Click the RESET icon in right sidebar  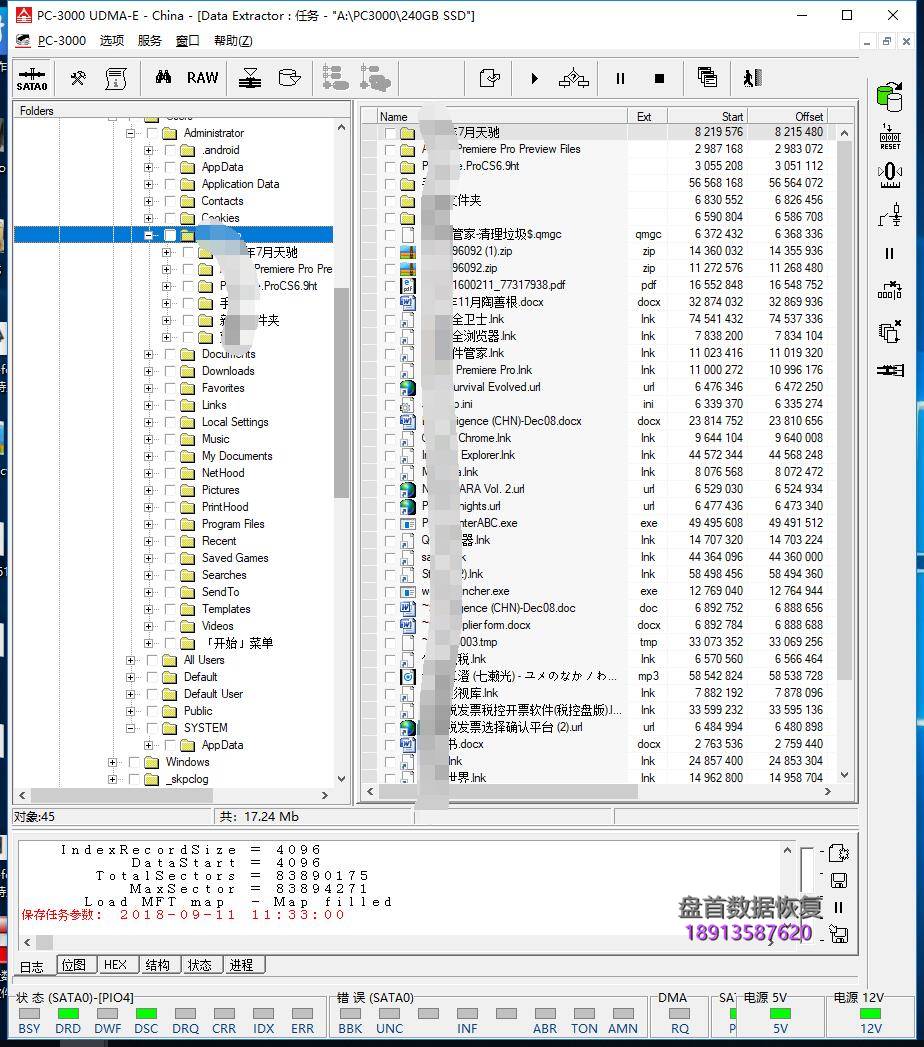tap(889, 136)
